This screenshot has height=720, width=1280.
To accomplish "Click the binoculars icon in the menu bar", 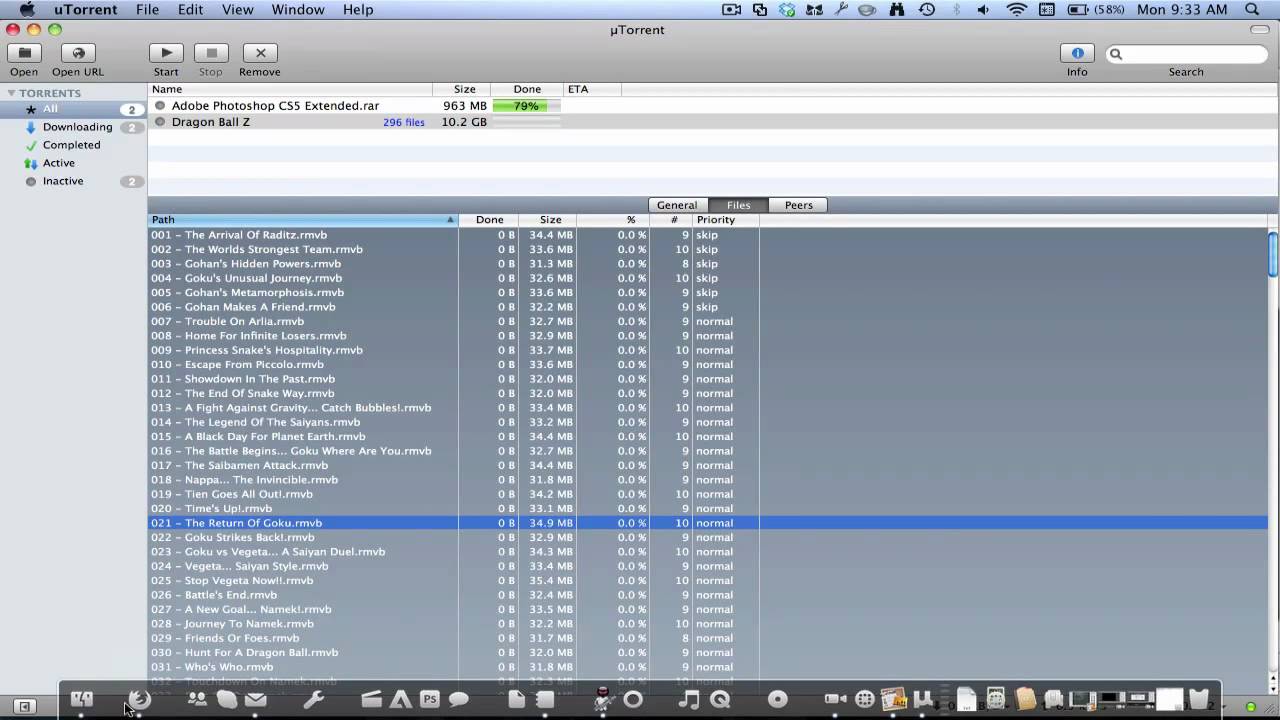I will pos(896,9).
